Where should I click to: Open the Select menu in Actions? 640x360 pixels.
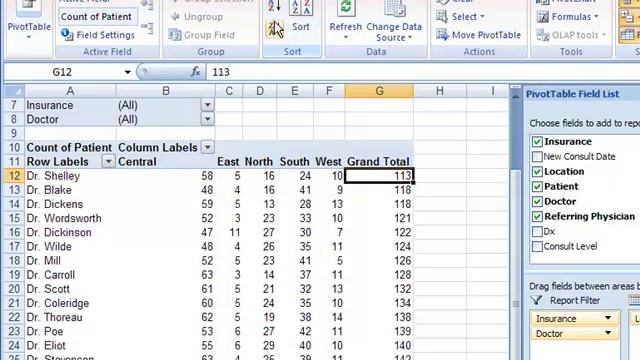460,17
